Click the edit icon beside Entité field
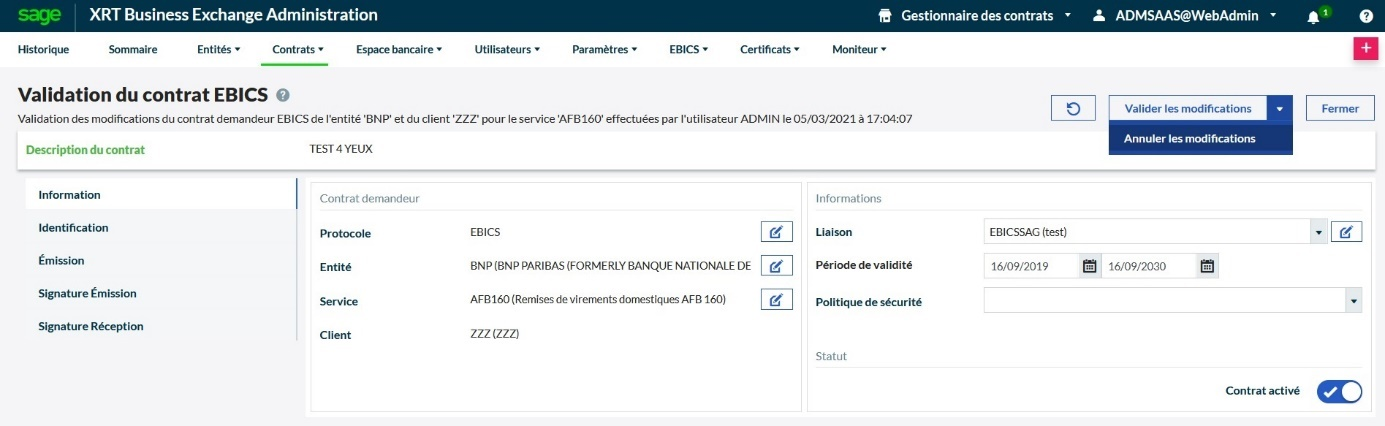The image size is (1385, 426). coord(776,266)
